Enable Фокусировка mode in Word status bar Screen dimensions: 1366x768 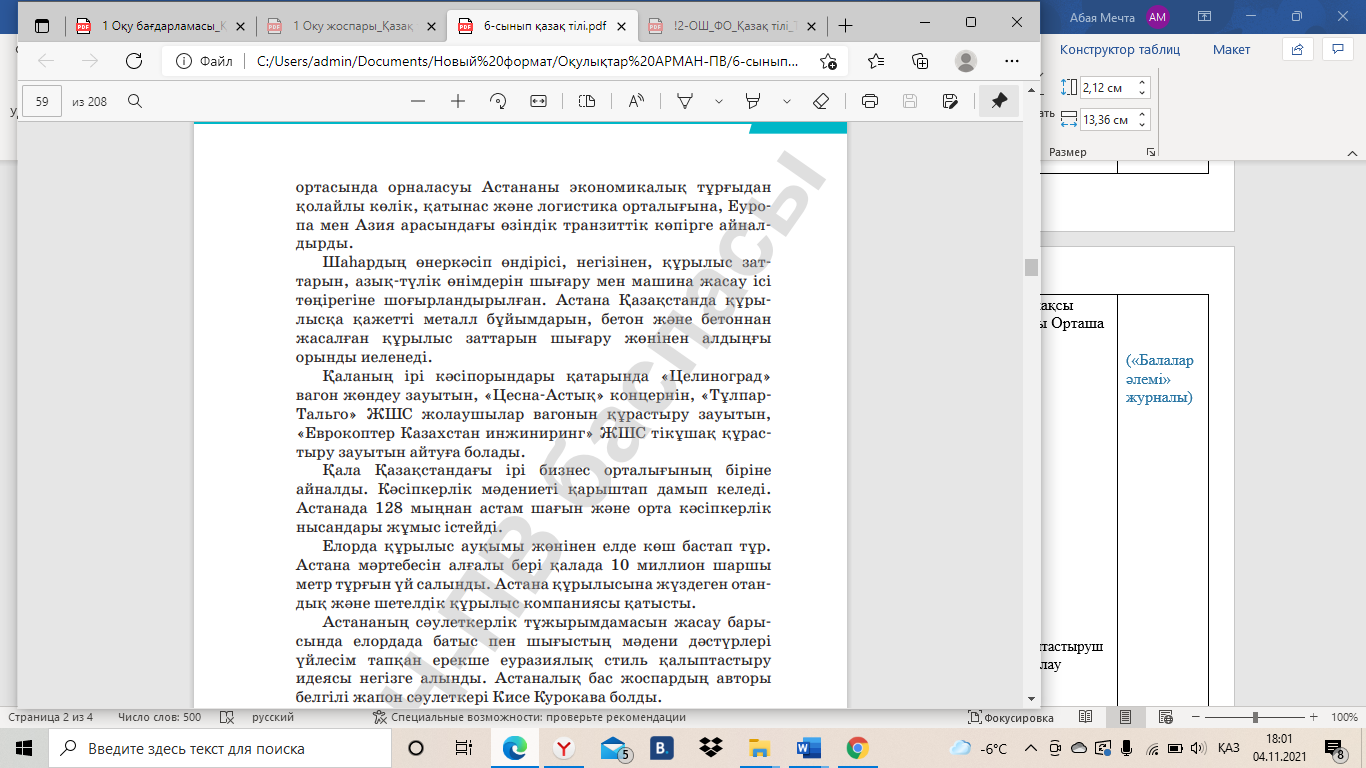tap(1011, 717)
